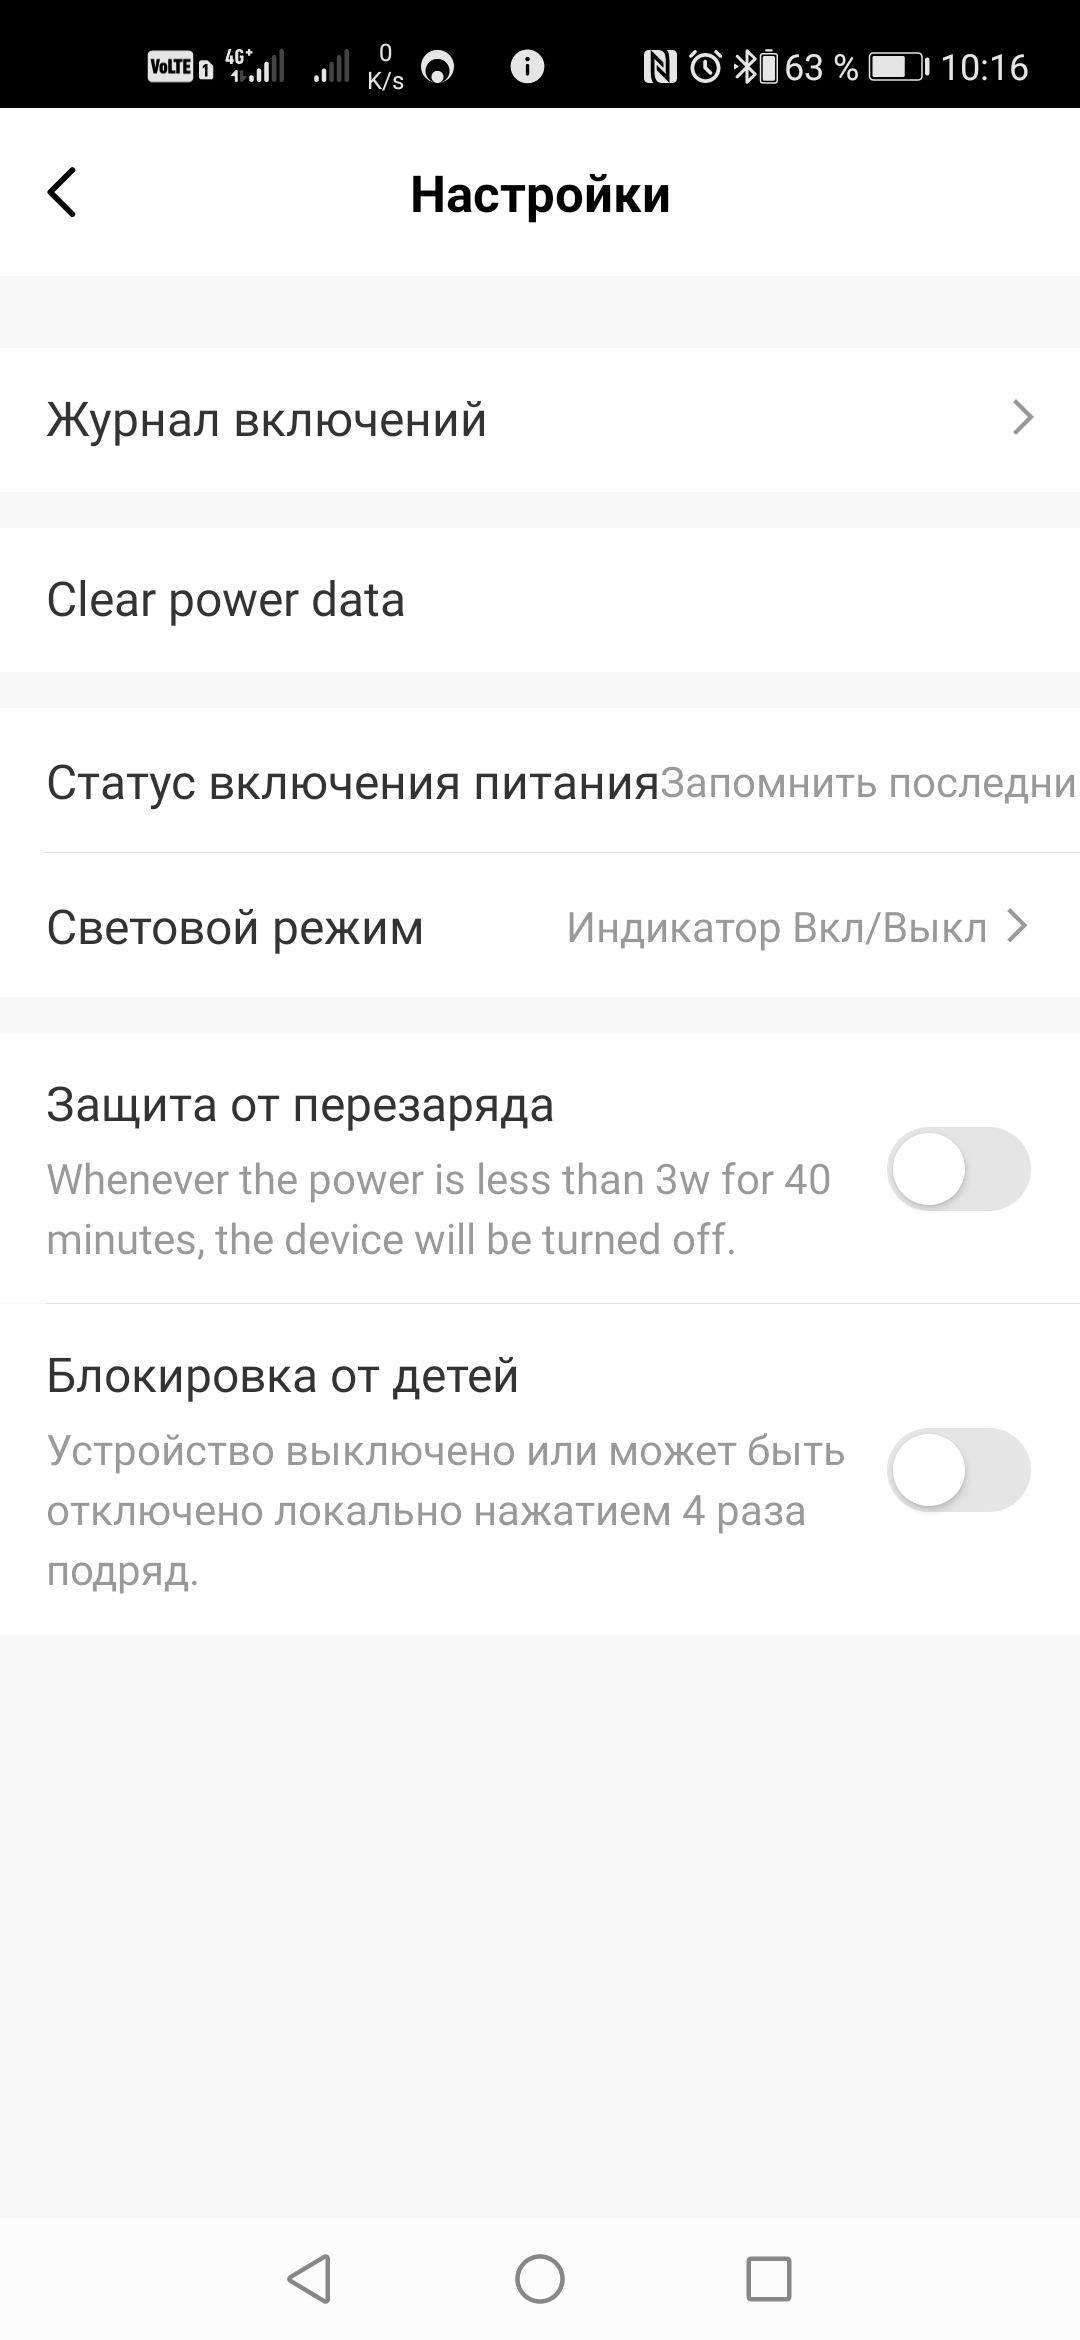The width and height of the screenshot is (1080, 2340).
Task: Expand Журнал включений chevron arrow
Action: click(1022, 418)
